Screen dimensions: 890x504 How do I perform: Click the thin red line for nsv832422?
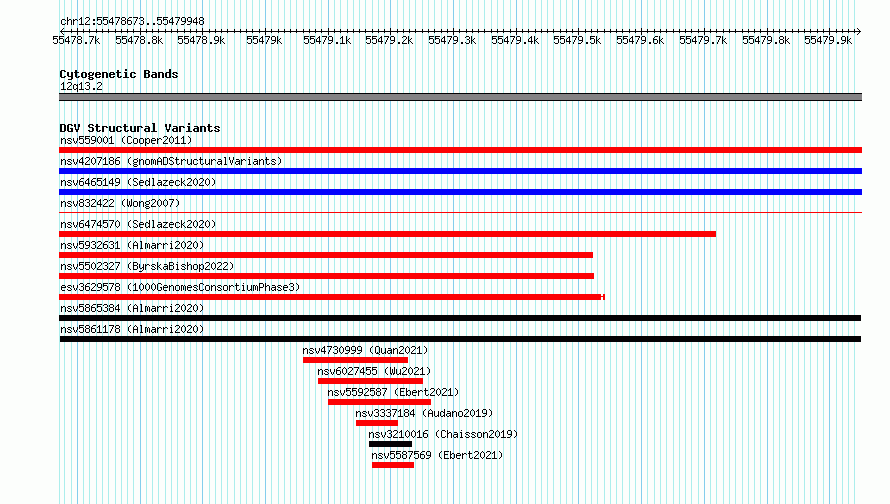pos(460,213)
